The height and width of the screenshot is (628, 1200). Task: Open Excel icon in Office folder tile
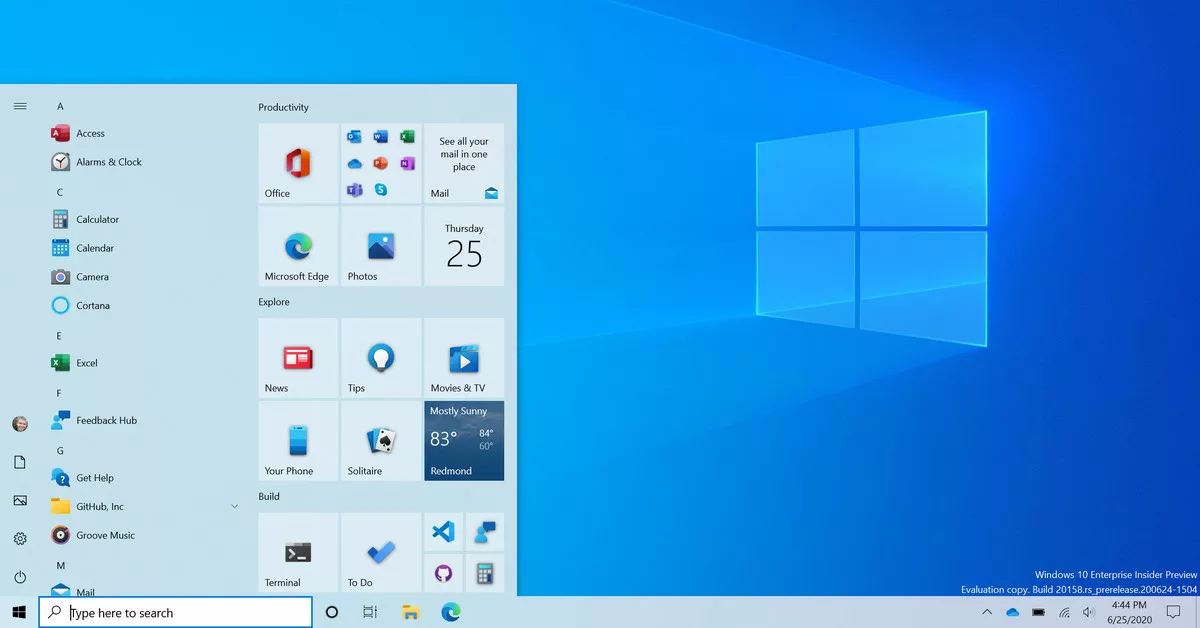[407, 137]
